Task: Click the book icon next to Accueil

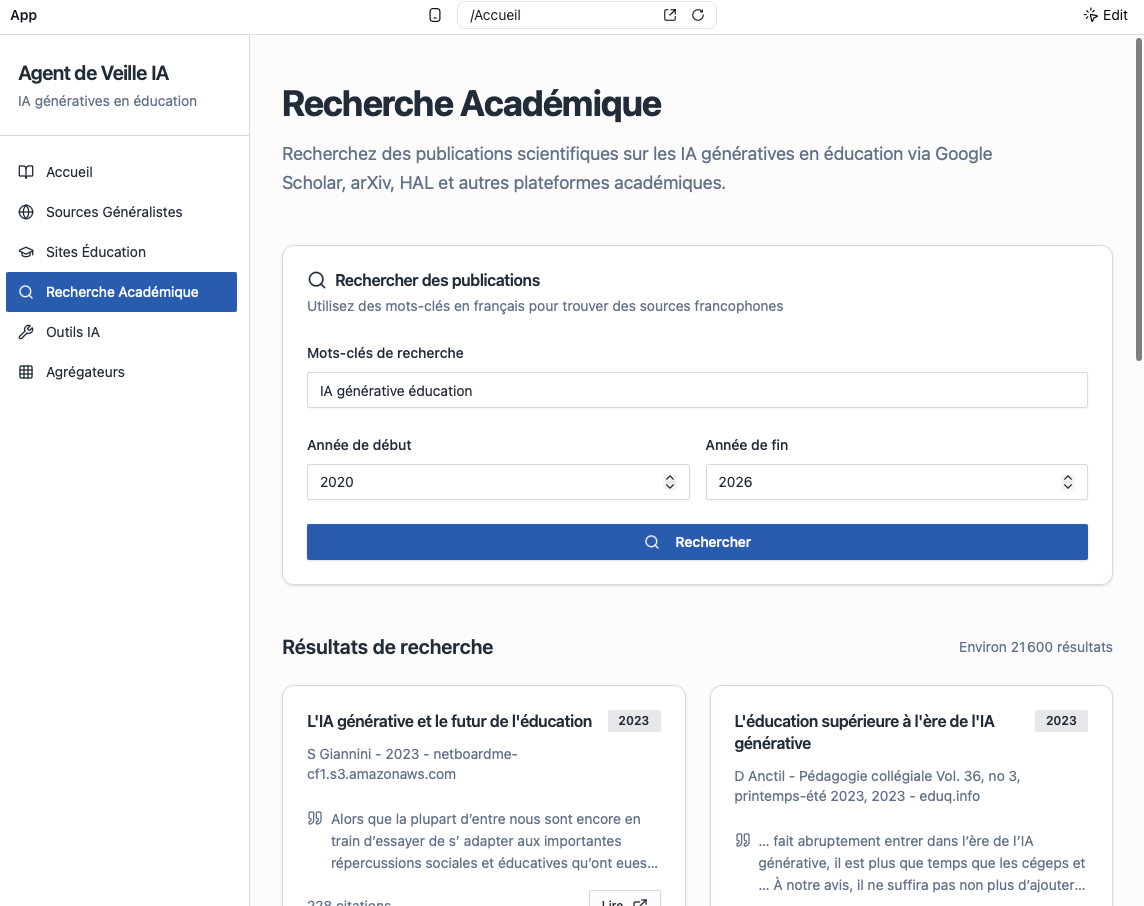Action: click(x=26, y=172)
